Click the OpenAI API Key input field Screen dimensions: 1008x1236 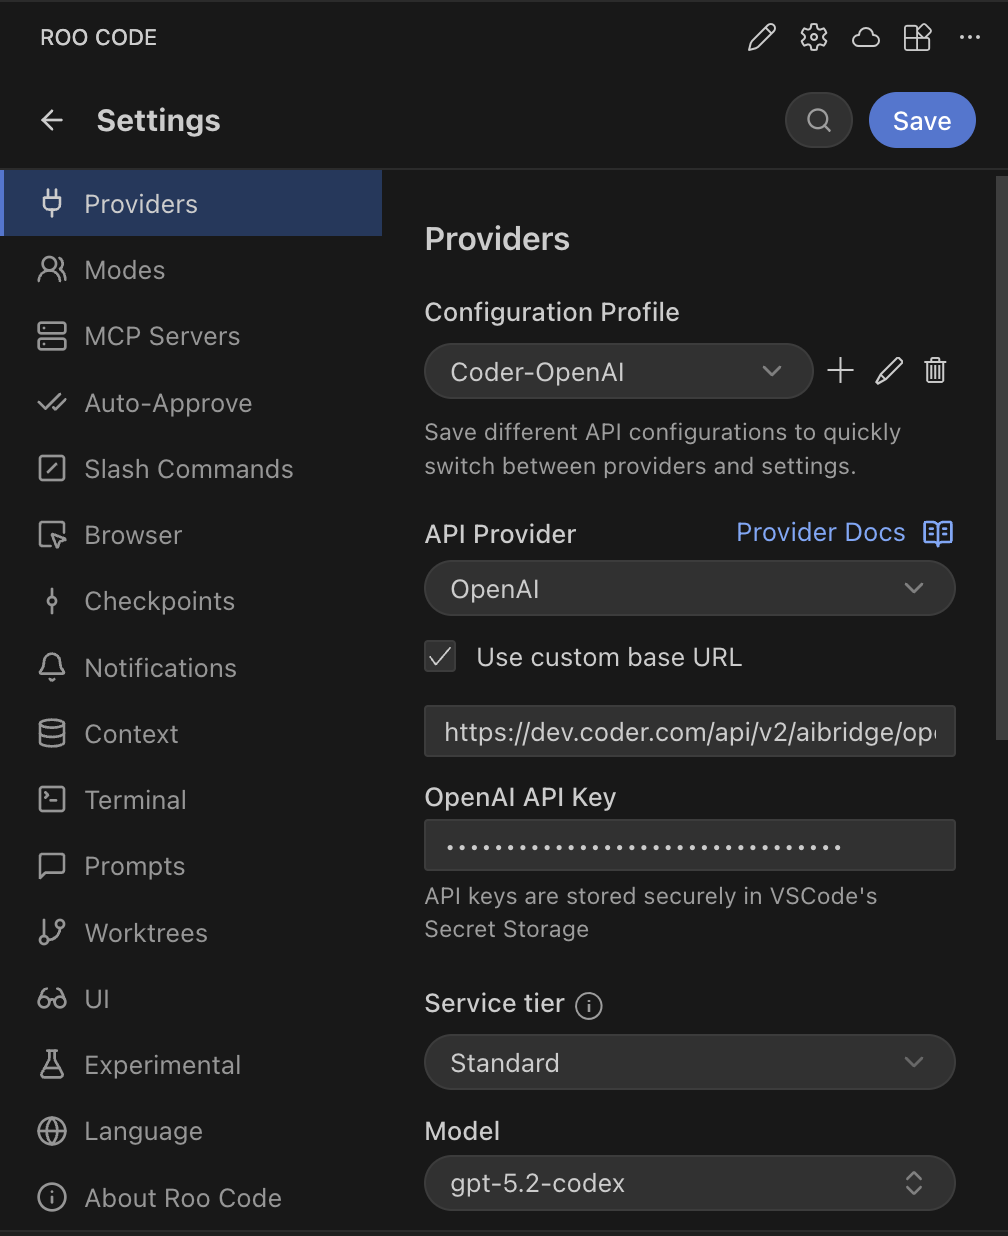pos(689,845)
